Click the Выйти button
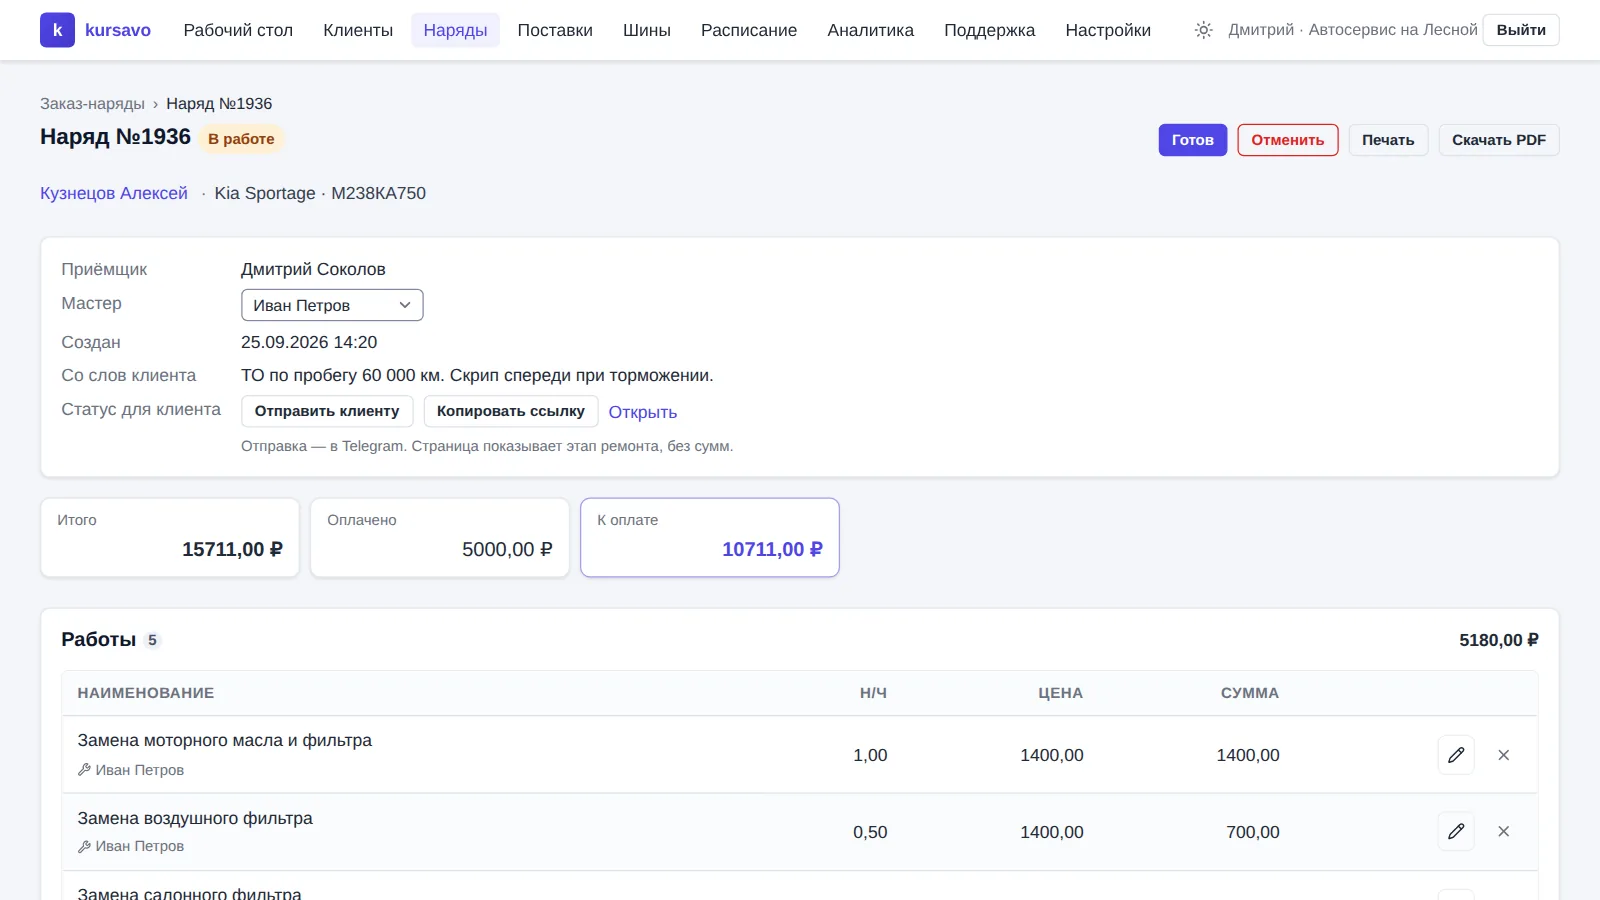Image resolution: width=1600 pixels, height=900 pixels. pyautogui.click(x=1521, y=30)
